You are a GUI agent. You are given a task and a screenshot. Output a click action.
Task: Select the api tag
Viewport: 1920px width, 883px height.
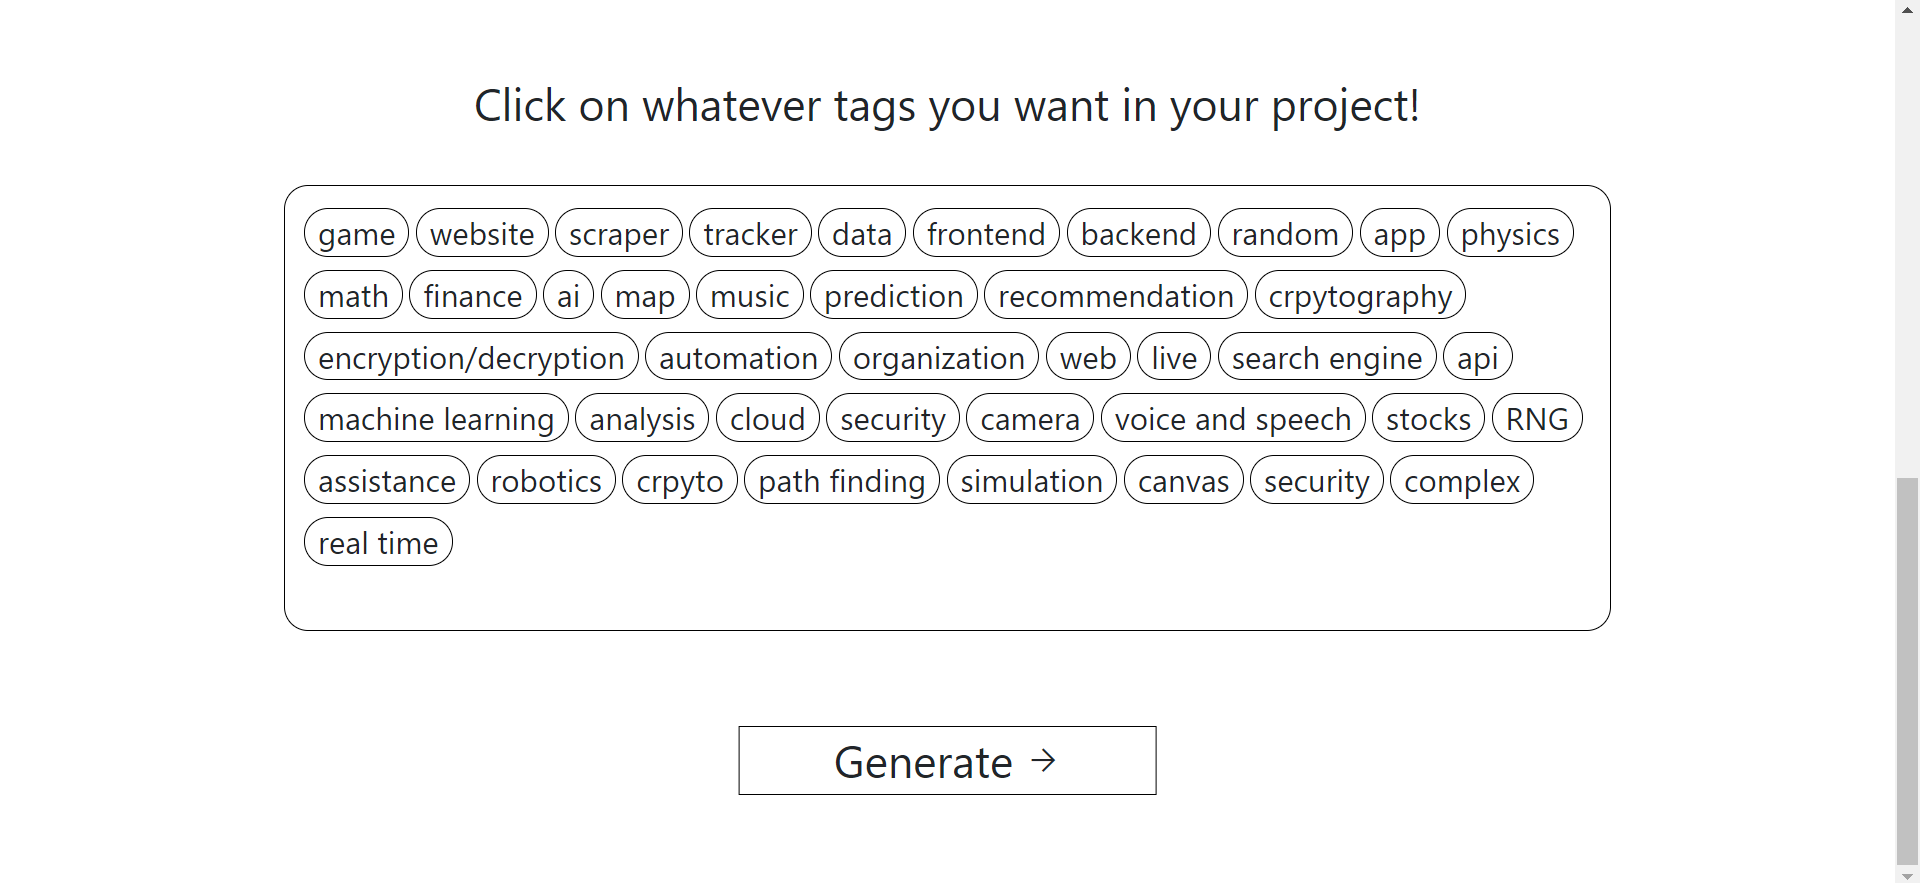pyautogui.click(x=1477, y=358)
